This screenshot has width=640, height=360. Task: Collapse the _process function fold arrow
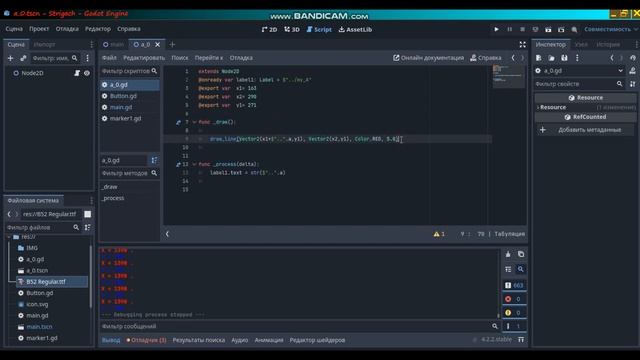194,164
